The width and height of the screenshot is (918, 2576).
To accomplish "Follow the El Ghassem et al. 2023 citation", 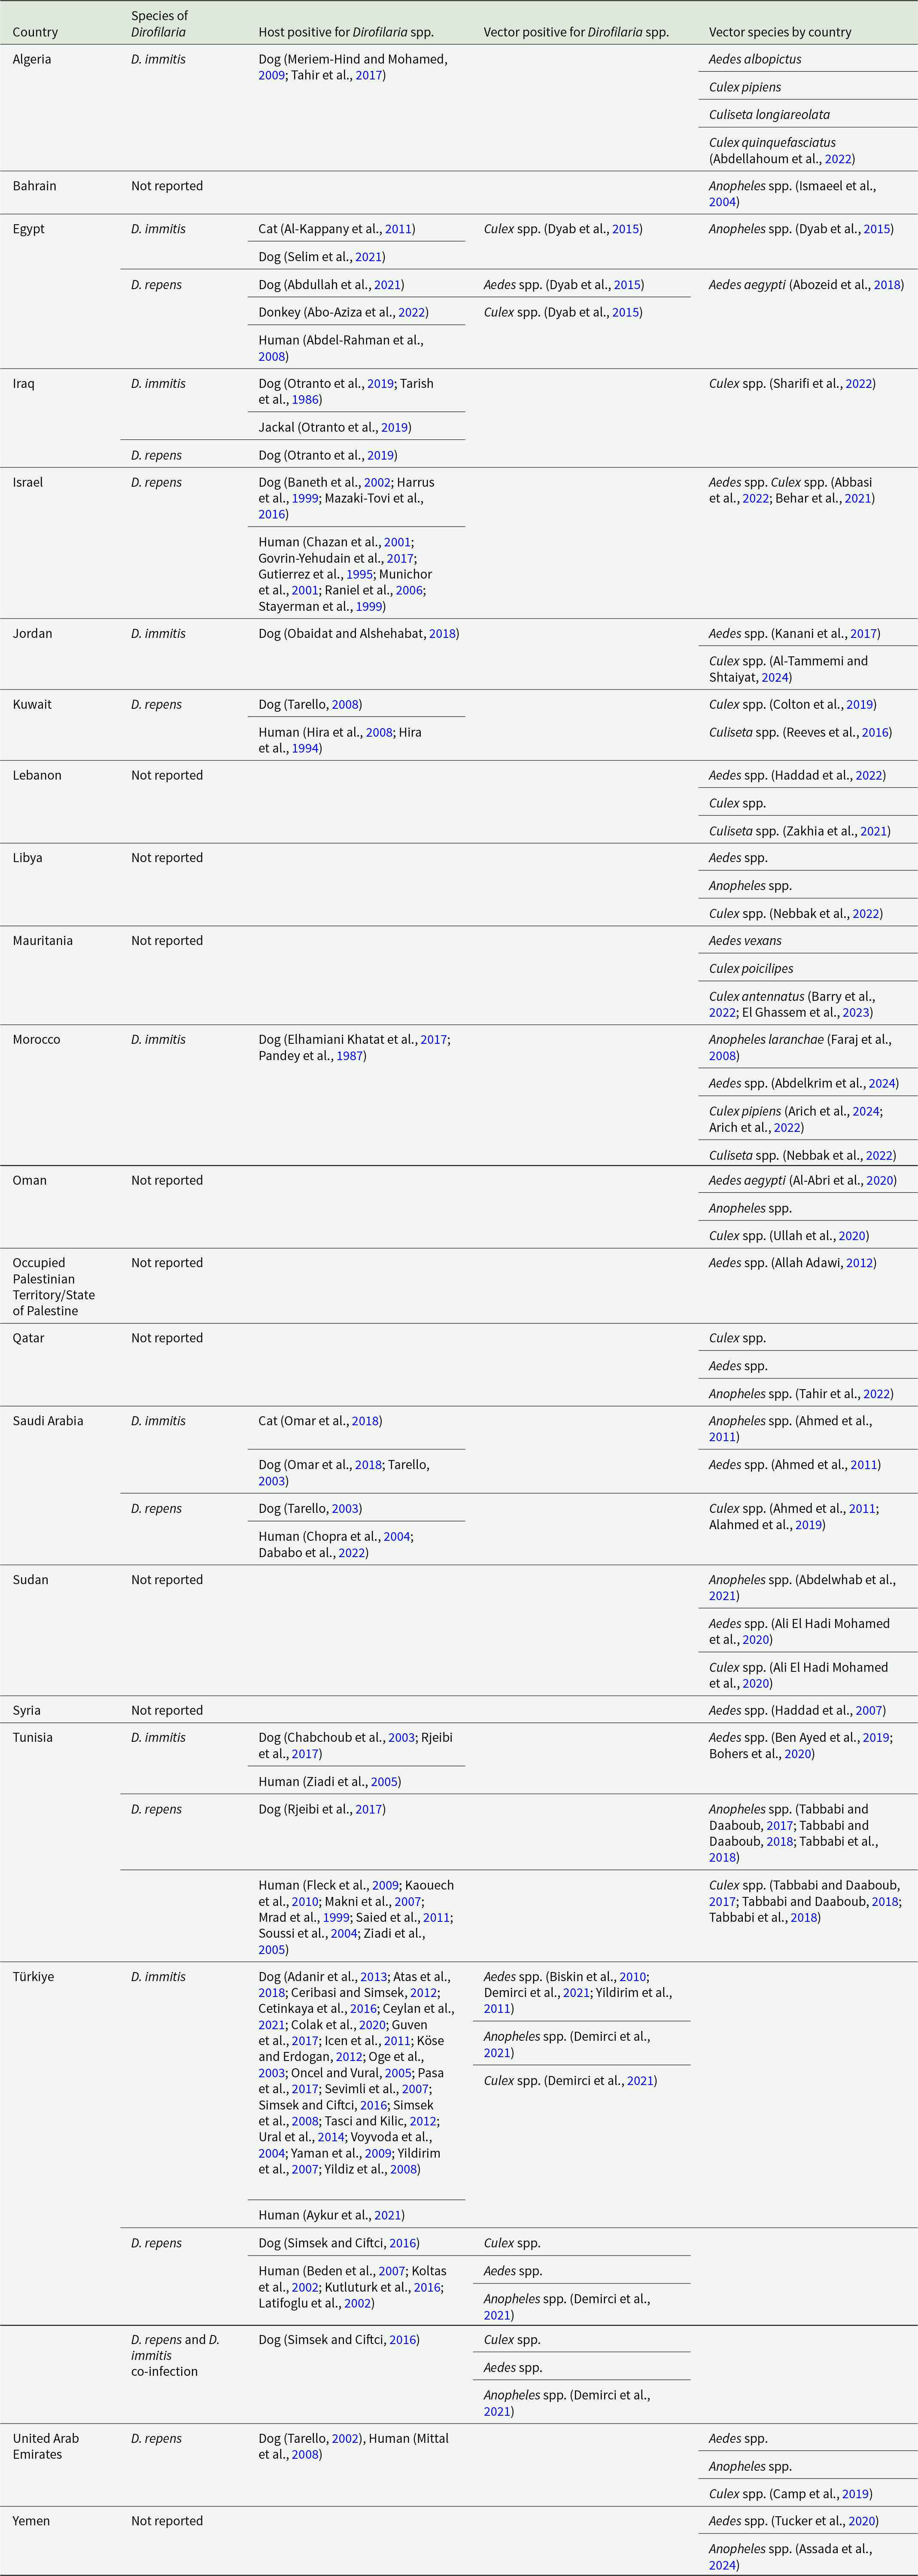I will coord(855,1012).
